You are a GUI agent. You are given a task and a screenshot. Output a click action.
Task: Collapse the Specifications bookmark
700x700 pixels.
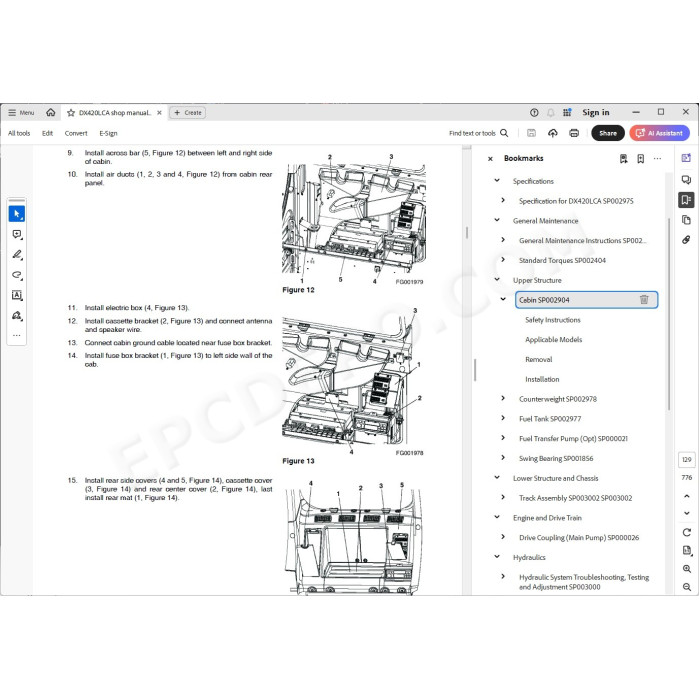497,180
